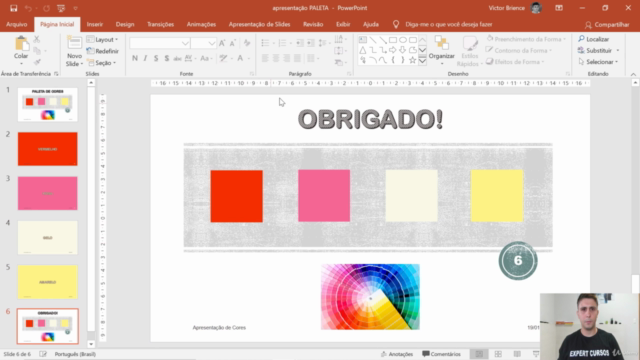The image size is (640, 360).
Task: Click the Selecionar button
Action: point(598,62)
